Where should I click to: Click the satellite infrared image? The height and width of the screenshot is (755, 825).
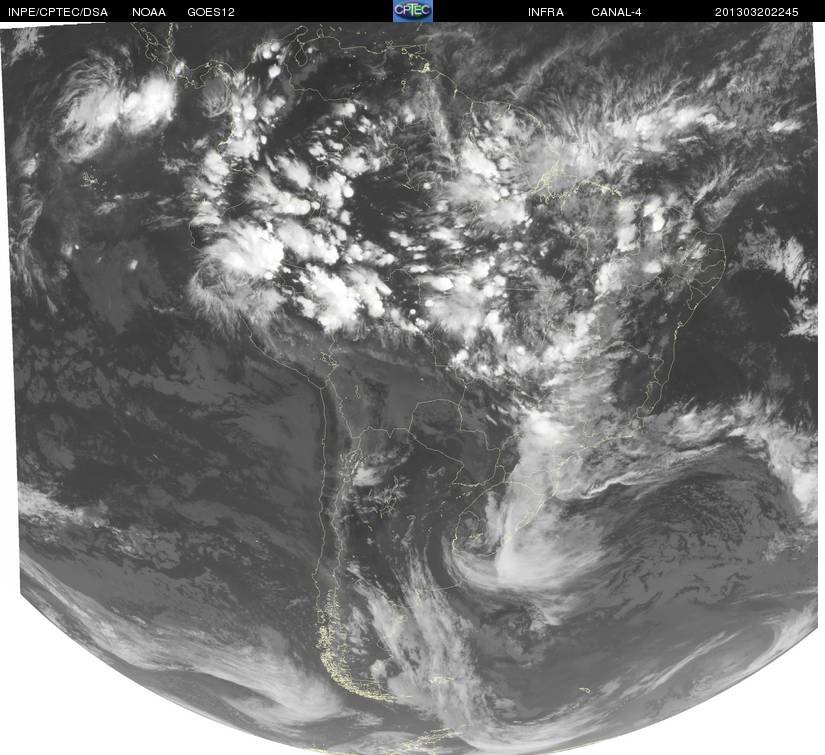tap(412, 388)
